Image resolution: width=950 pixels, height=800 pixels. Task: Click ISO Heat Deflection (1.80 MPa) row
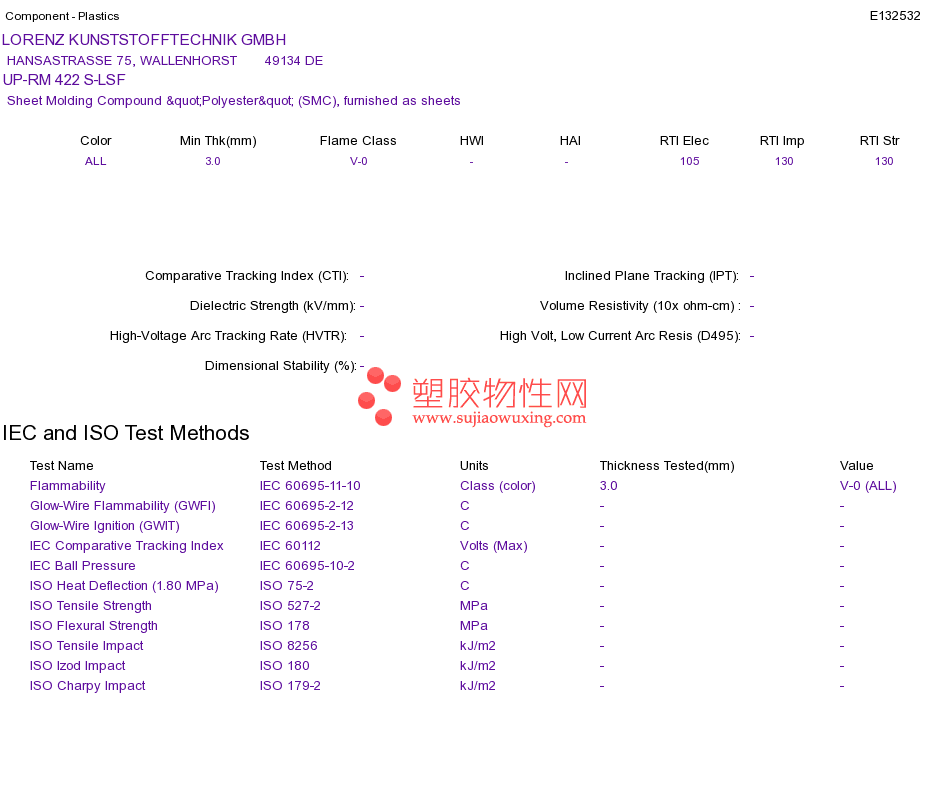pyautogui.click(x=124, y=585)
